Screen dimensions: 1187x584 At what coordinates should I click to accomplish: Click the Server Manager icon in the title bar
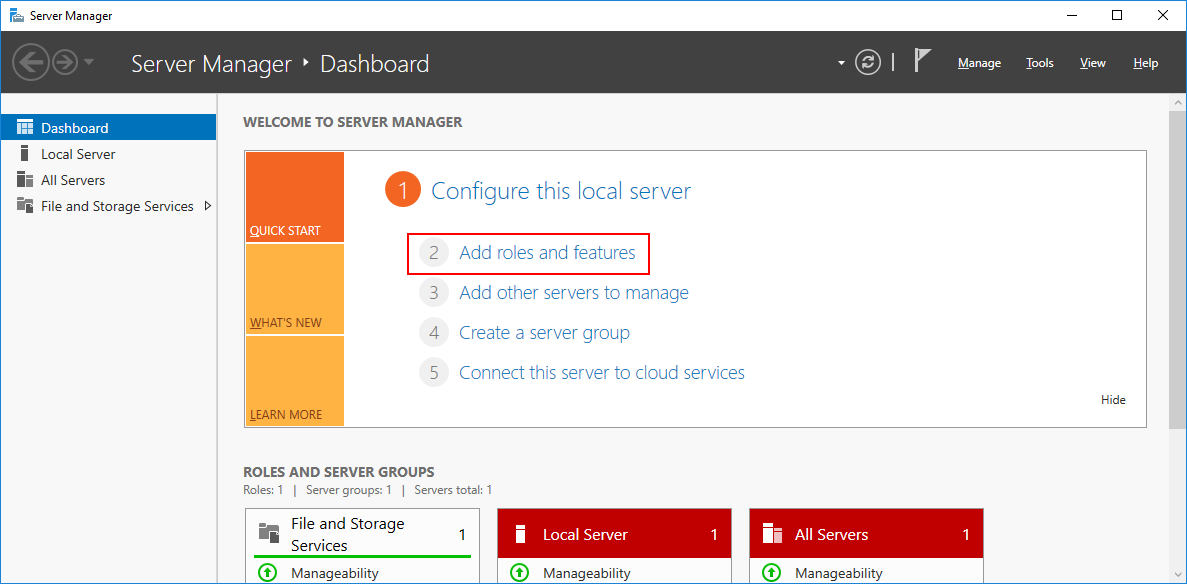coord(14,15)
